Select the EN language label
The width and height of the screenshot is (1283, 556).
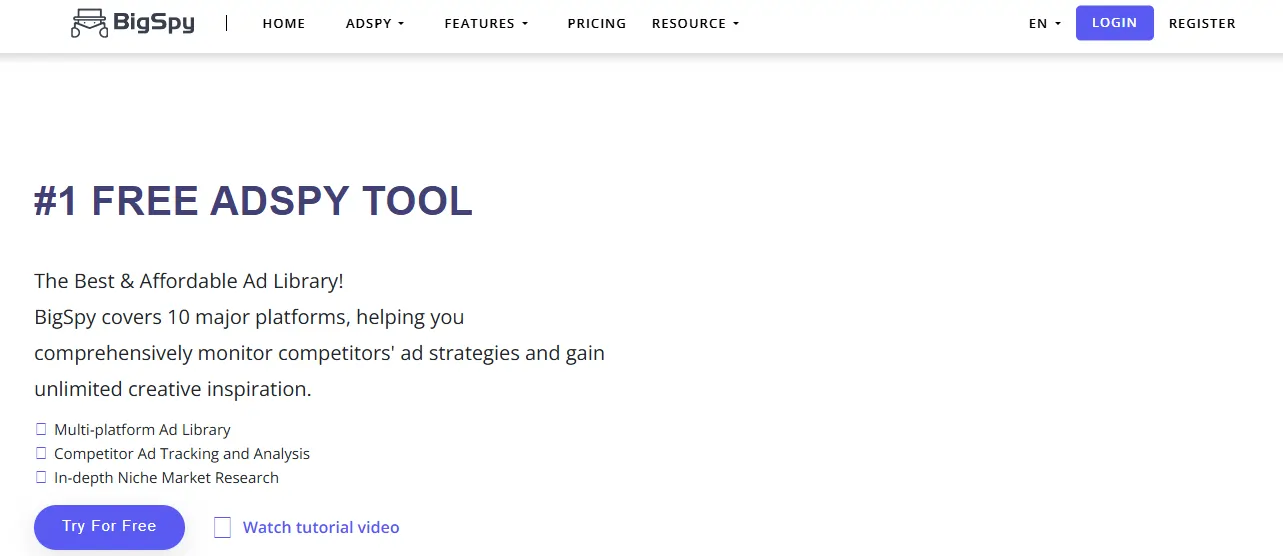(x=1038, y=23)
